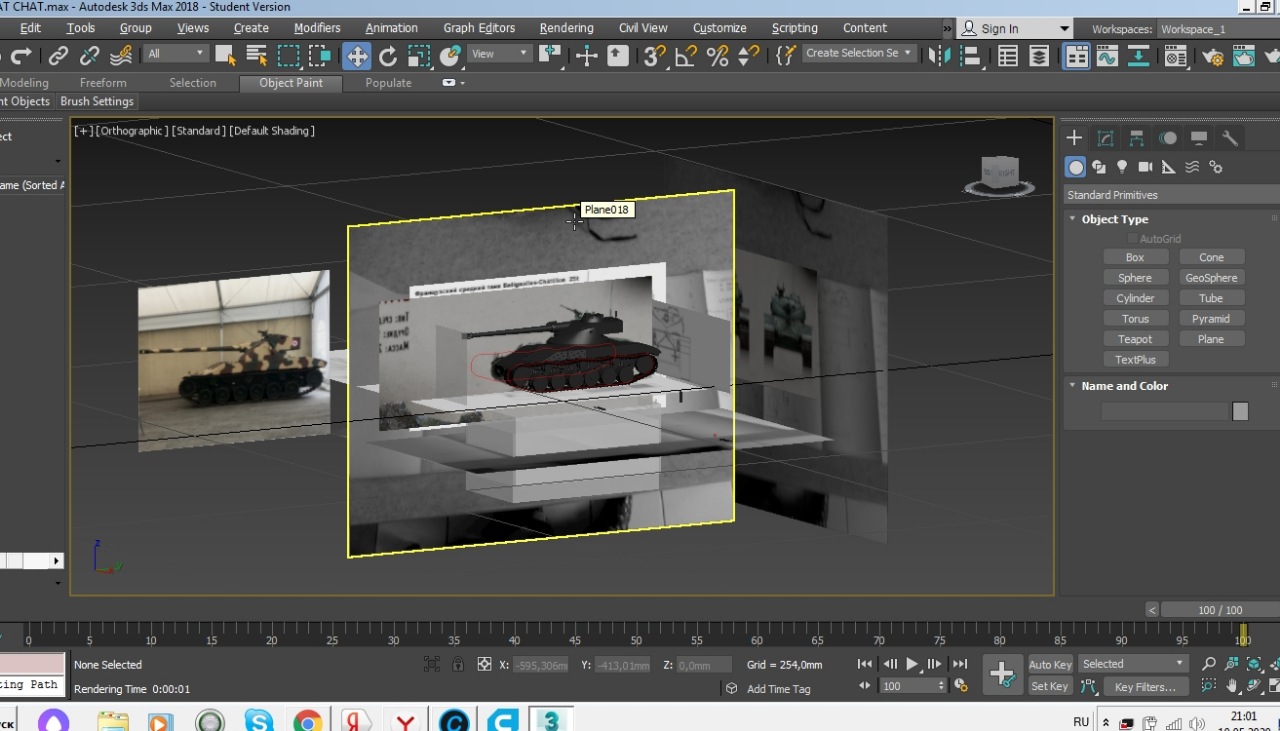Create a Teapot primitive button
This screenshot has width=1280, height=731.
tap(1135, 339)
